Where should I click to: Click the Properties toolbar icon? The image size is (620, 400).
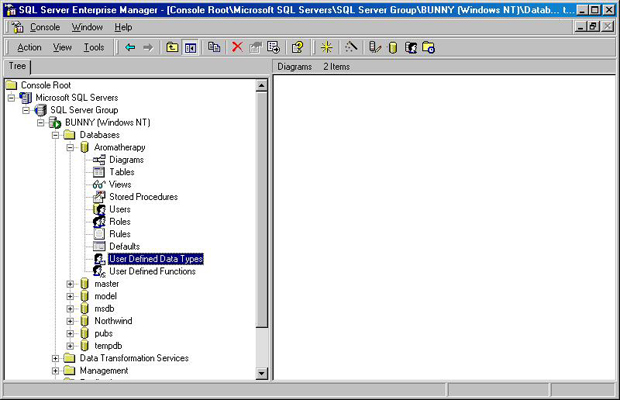click(x=255, y=47)
